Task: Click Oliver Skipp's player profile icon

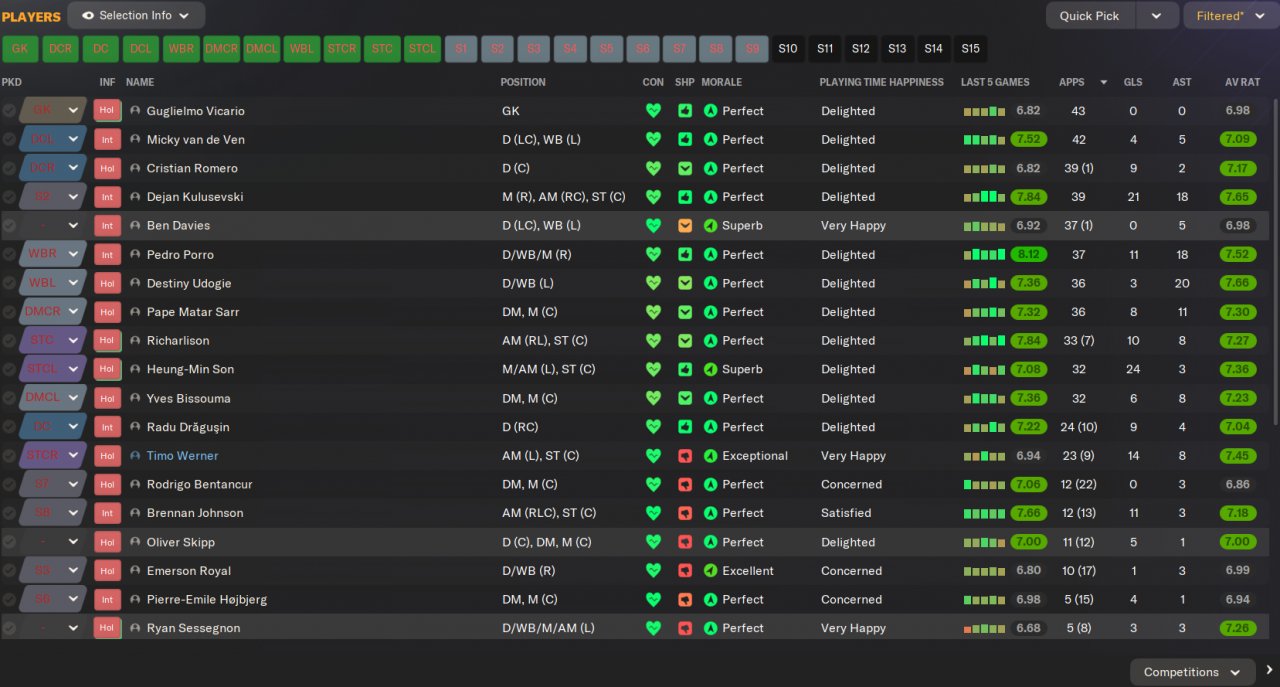Action: pyautogui.click(x=135, y=542)
